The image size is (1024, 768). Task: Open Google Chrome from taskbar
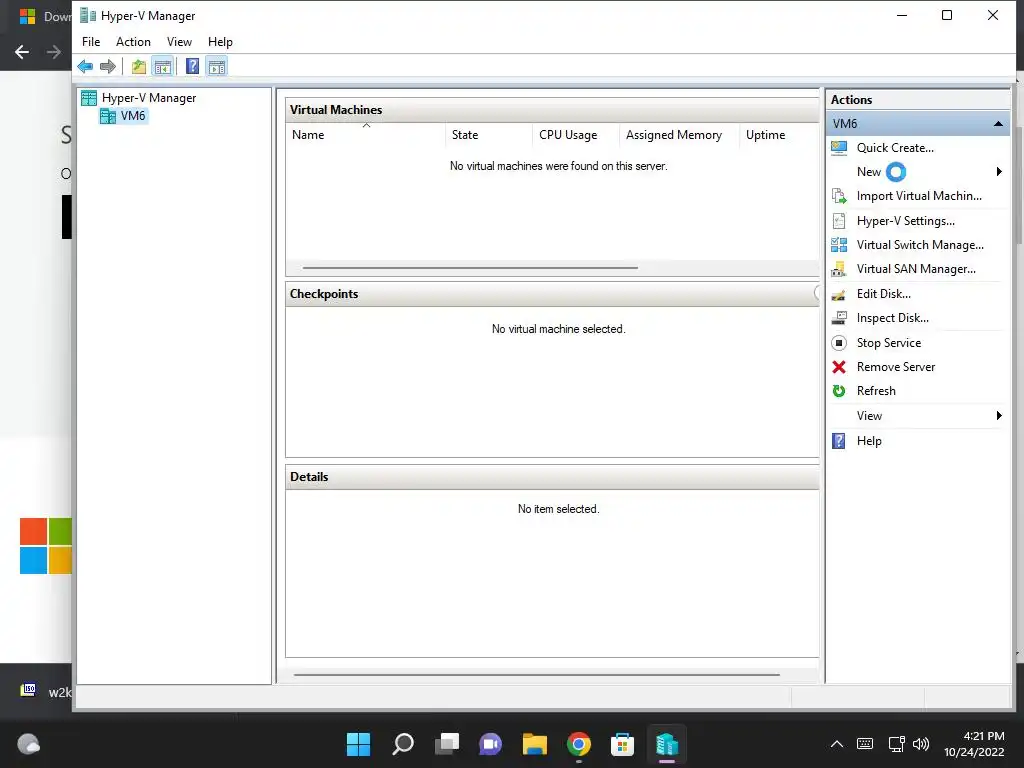[579, 744]
